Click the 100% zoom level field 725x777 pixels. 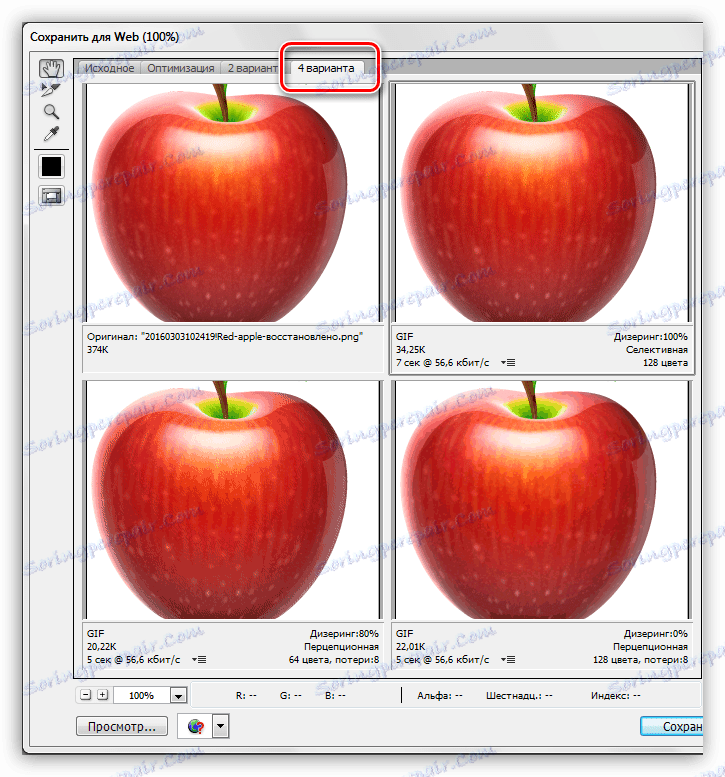coord(142,695)
